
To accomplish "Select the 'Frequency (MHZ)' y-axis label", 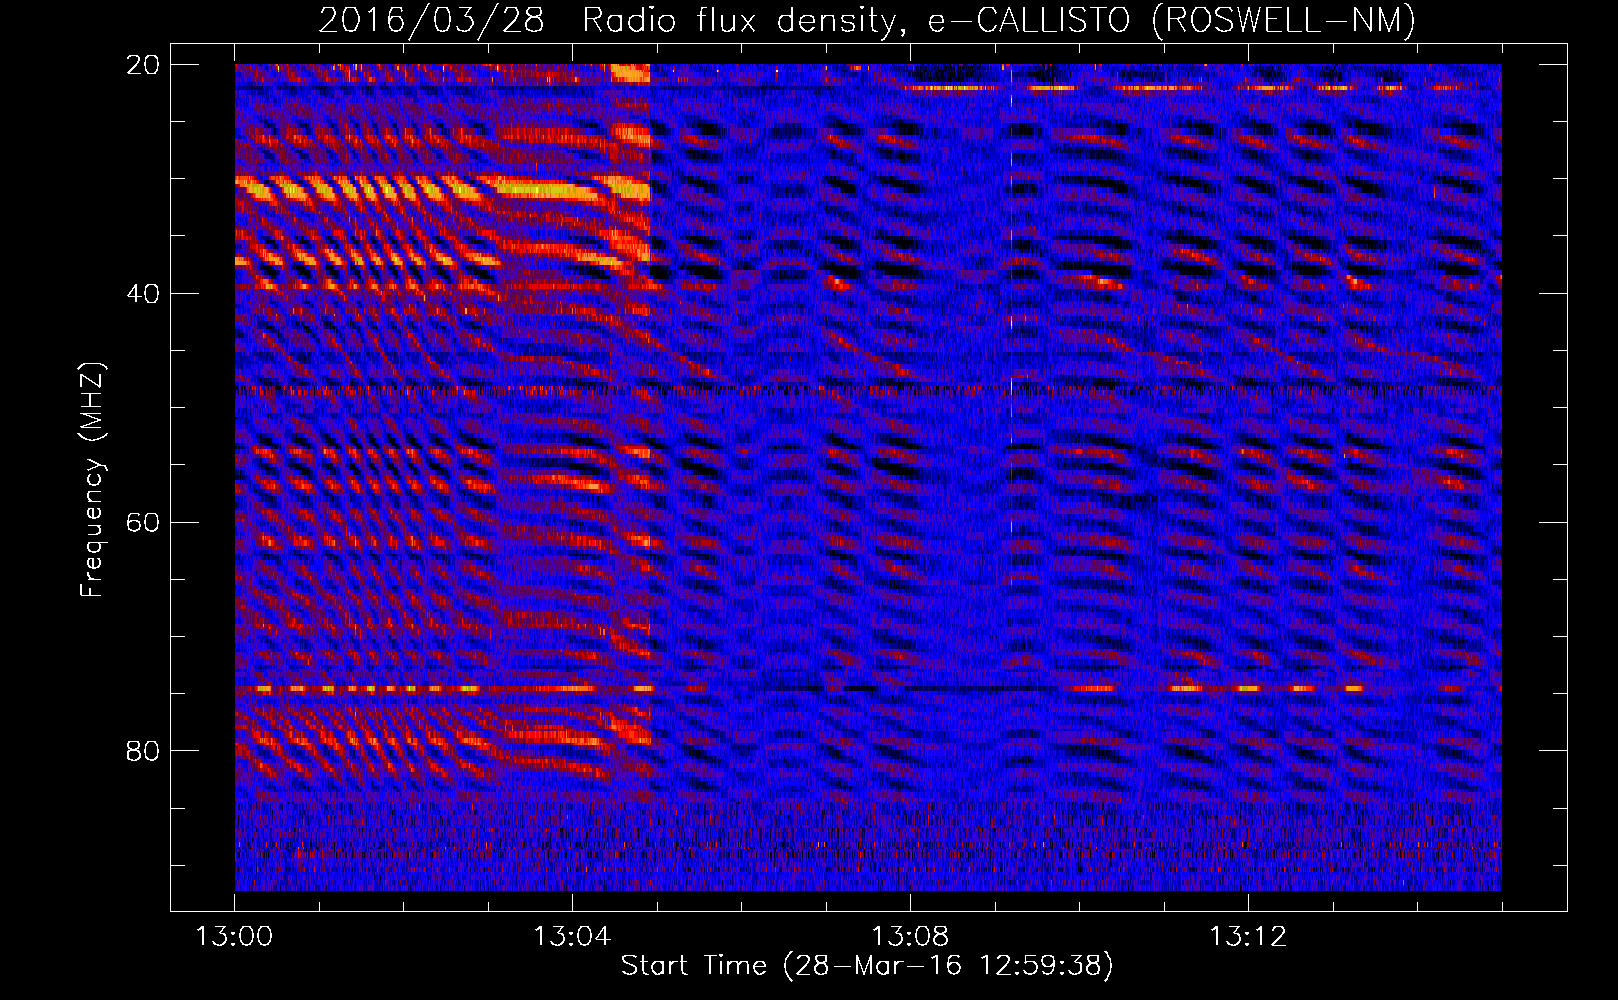I will [92, 479].
